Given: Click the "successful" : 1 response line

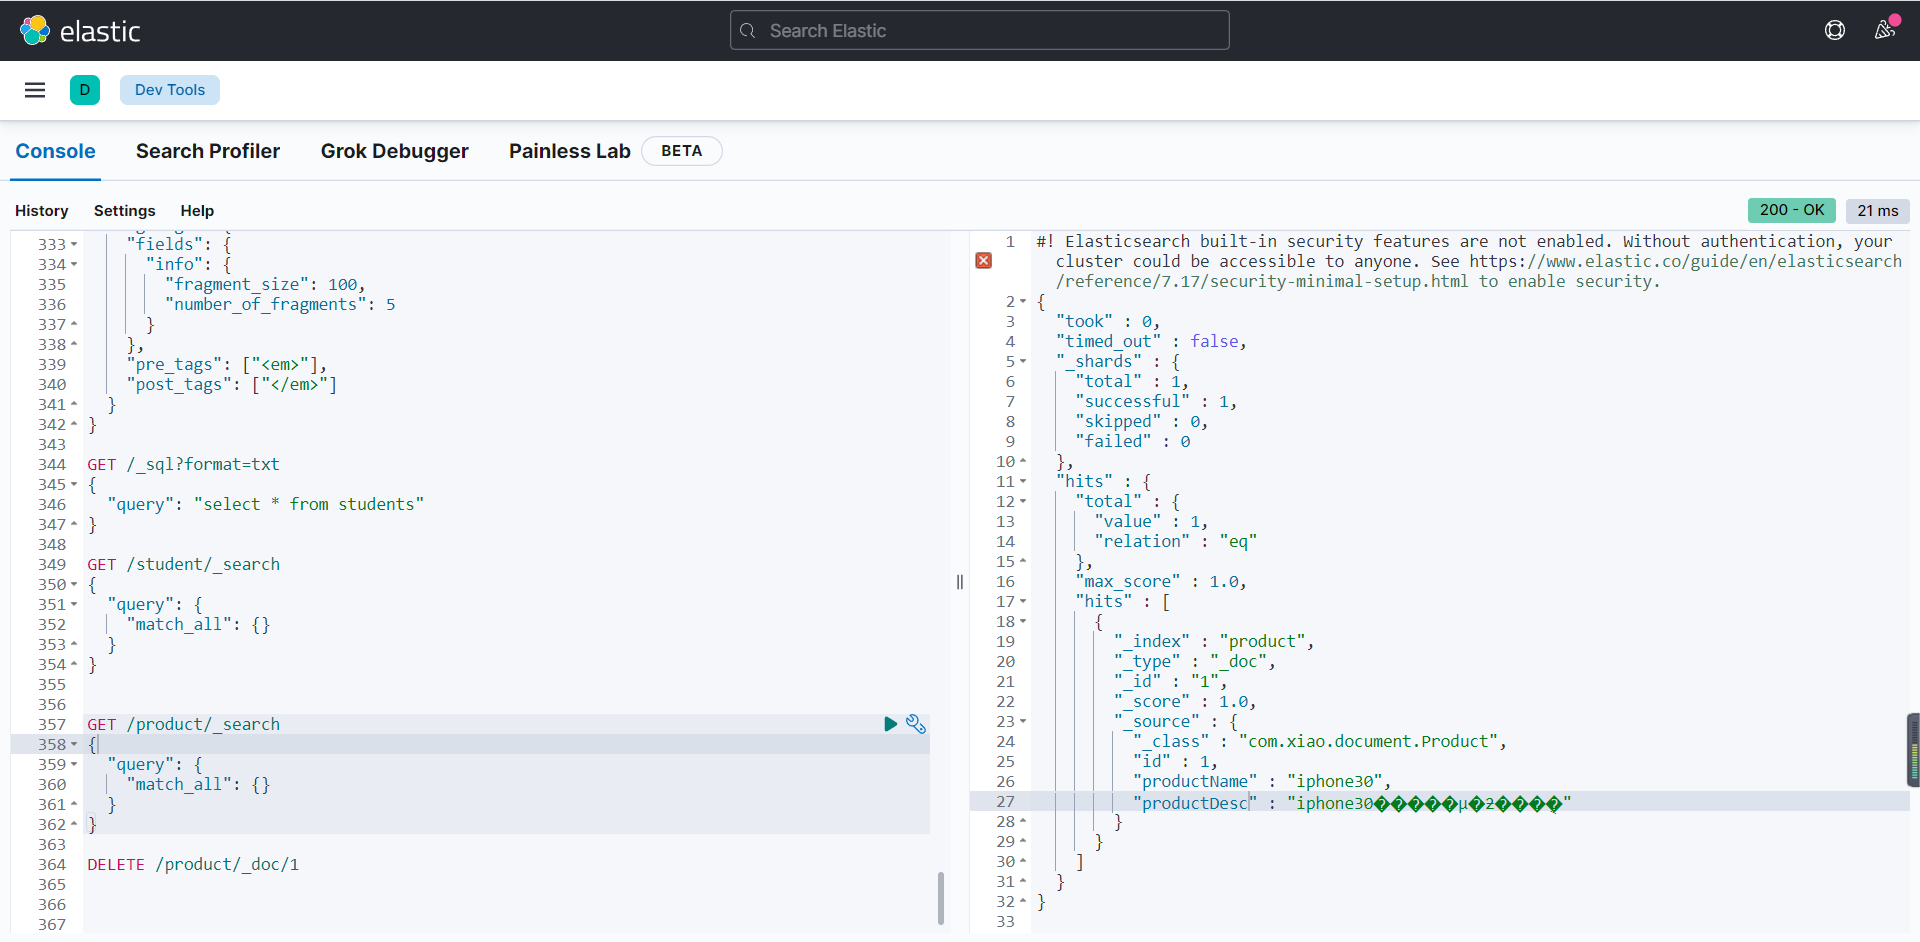Looking at the screenshot, I should [x=1156, y=401].
